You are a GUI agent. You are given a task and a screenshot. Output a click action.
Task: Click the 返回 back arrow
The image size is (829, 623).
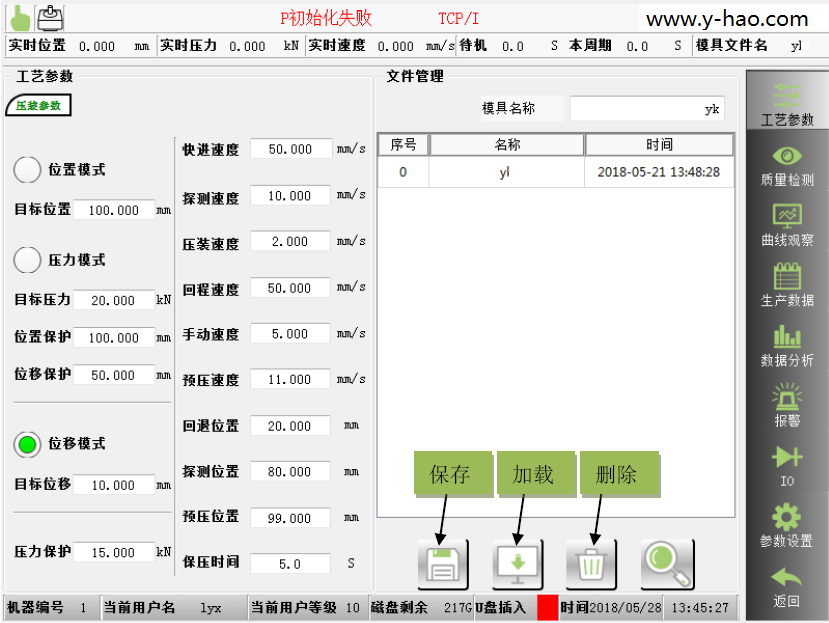coord(787,587)
